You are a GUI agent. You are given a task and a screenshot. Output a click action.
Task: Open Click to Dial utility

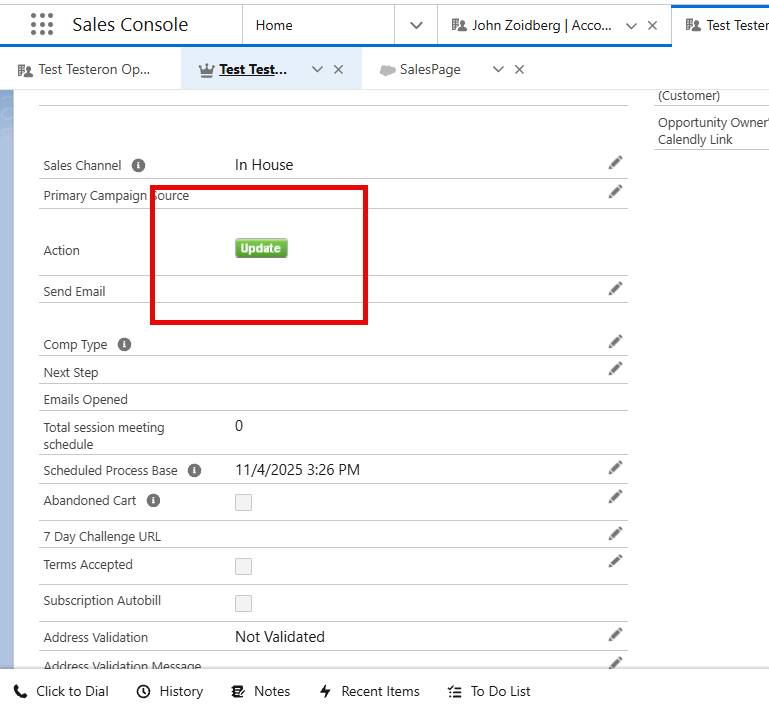62,691
